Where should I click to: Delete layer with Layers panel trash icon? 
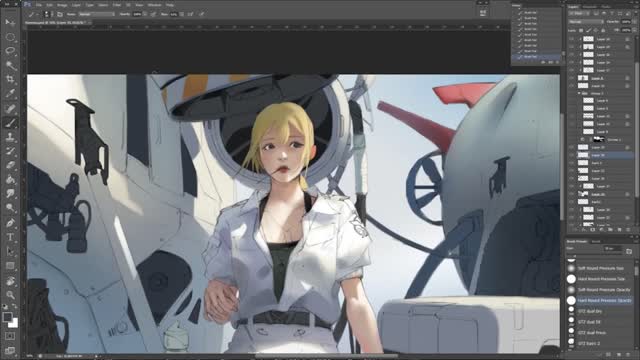[628, 230]
